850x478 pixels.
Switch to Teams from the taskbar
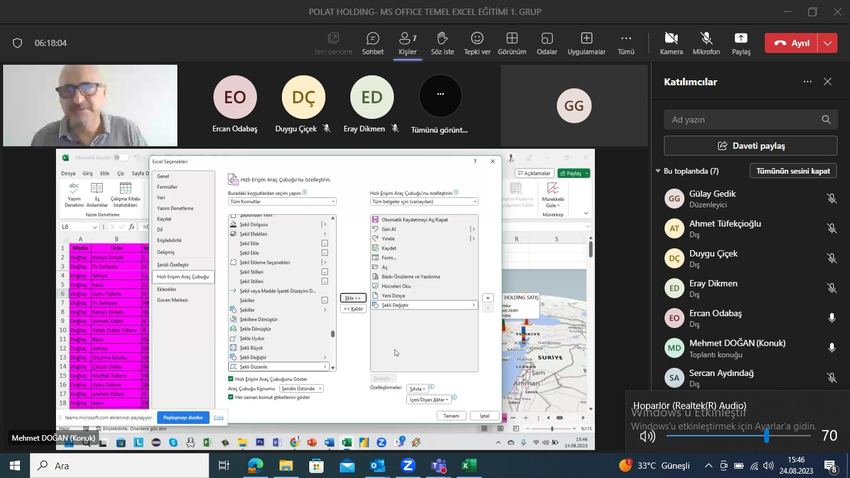(x=439, y=465)
